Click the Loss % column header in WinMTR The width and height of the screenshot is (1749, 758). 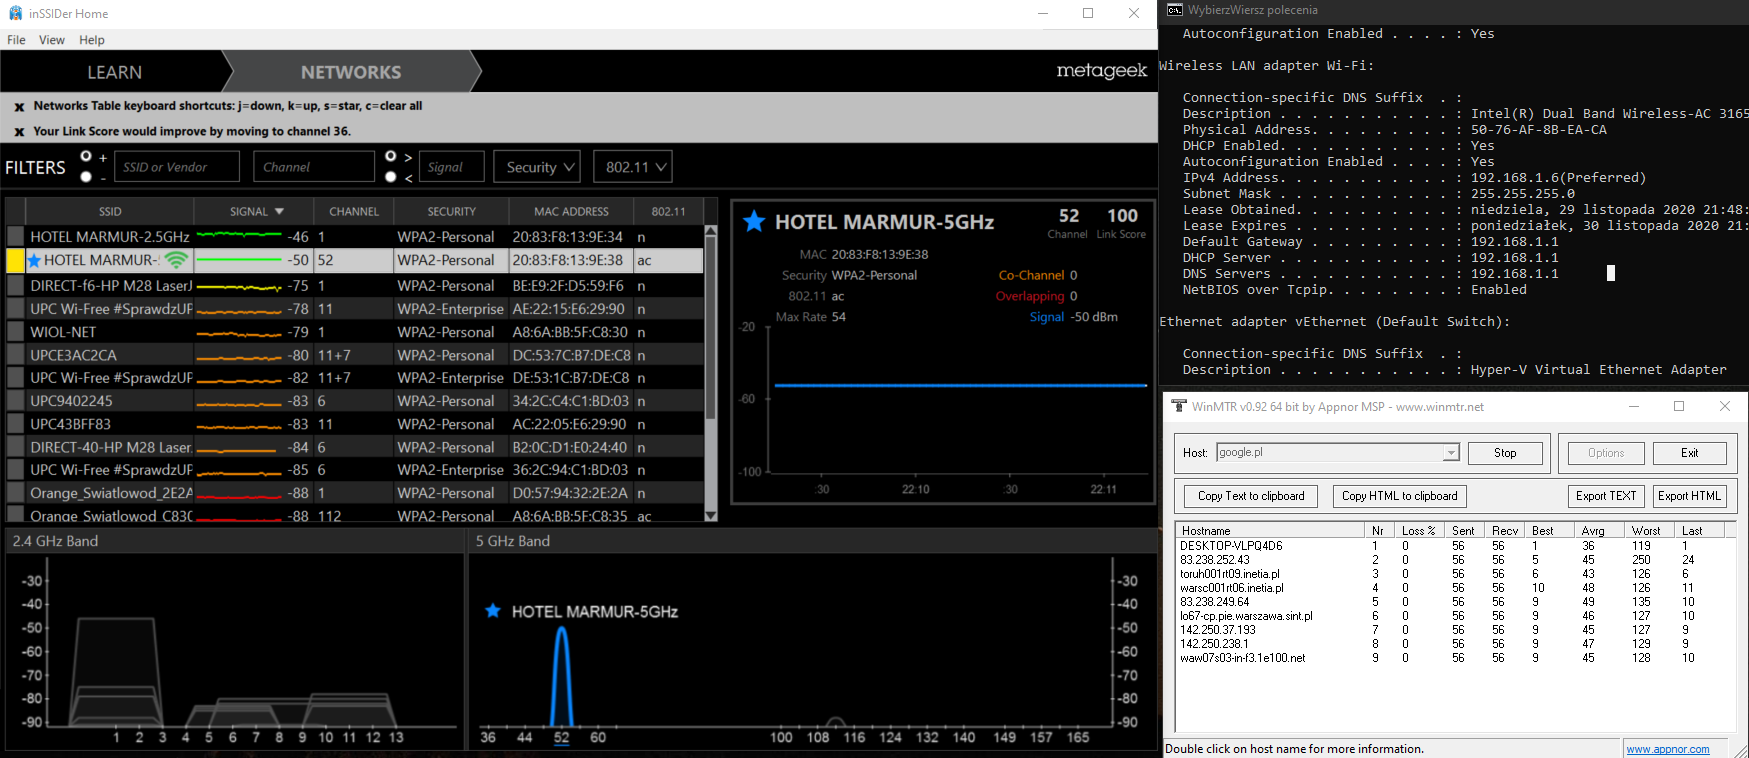1419,531
